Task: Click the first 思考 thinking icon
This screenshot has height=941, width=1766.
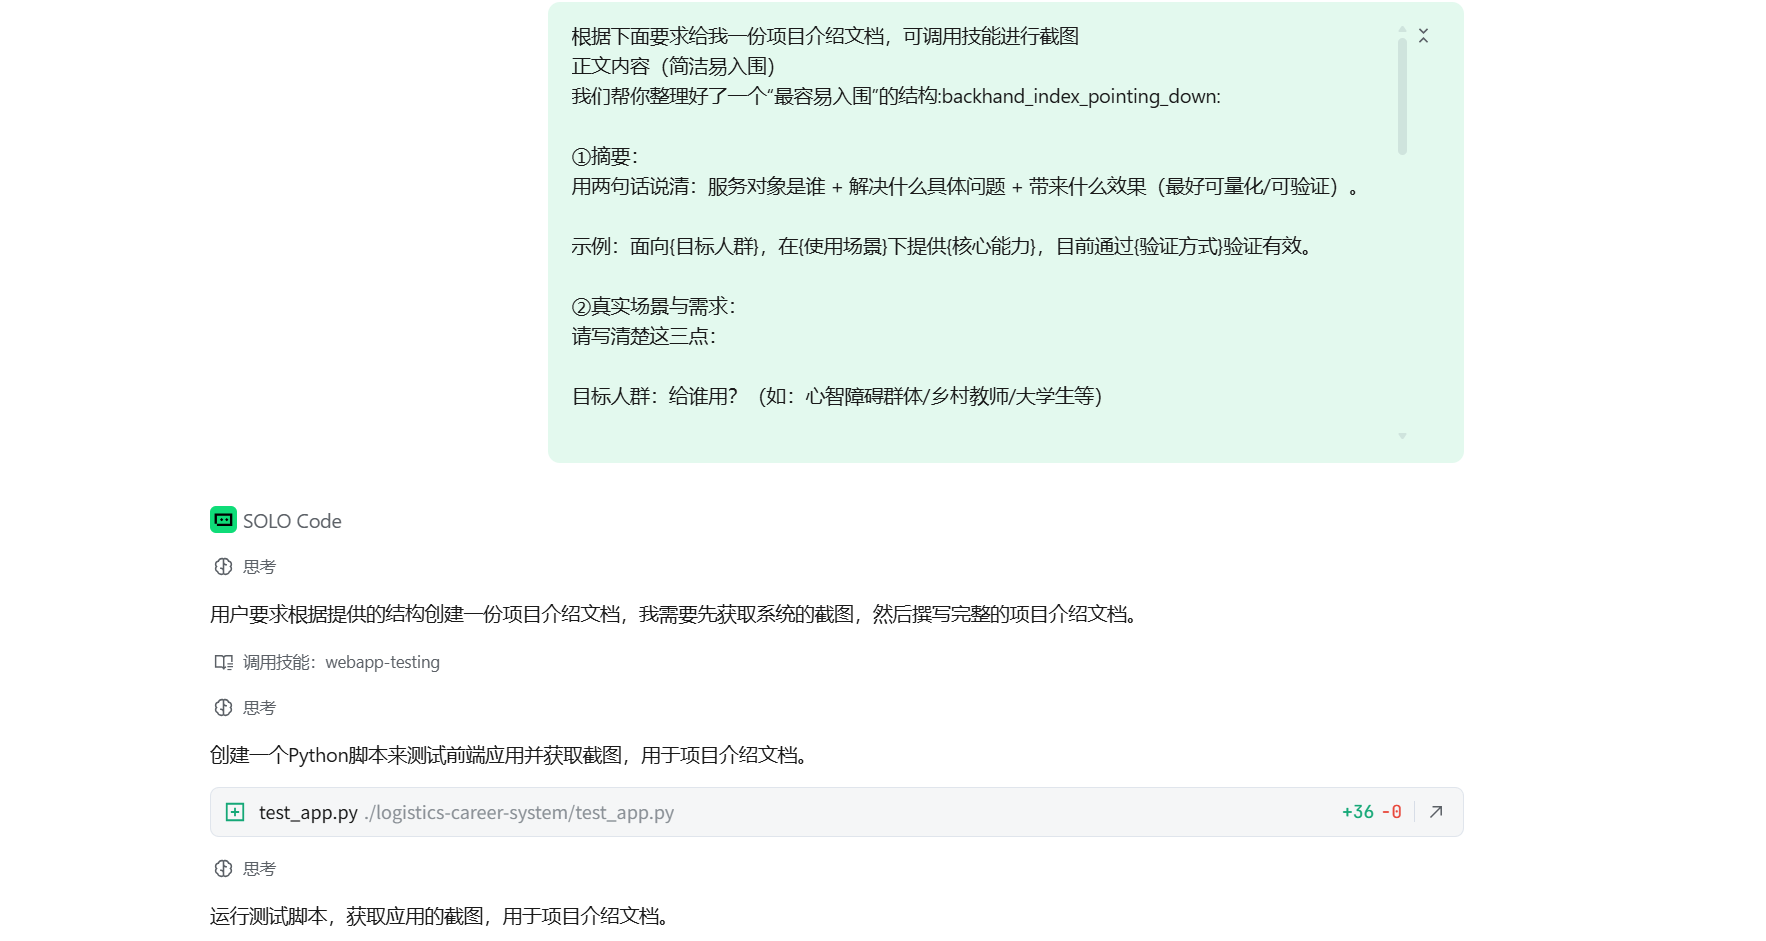Action: 223,567
